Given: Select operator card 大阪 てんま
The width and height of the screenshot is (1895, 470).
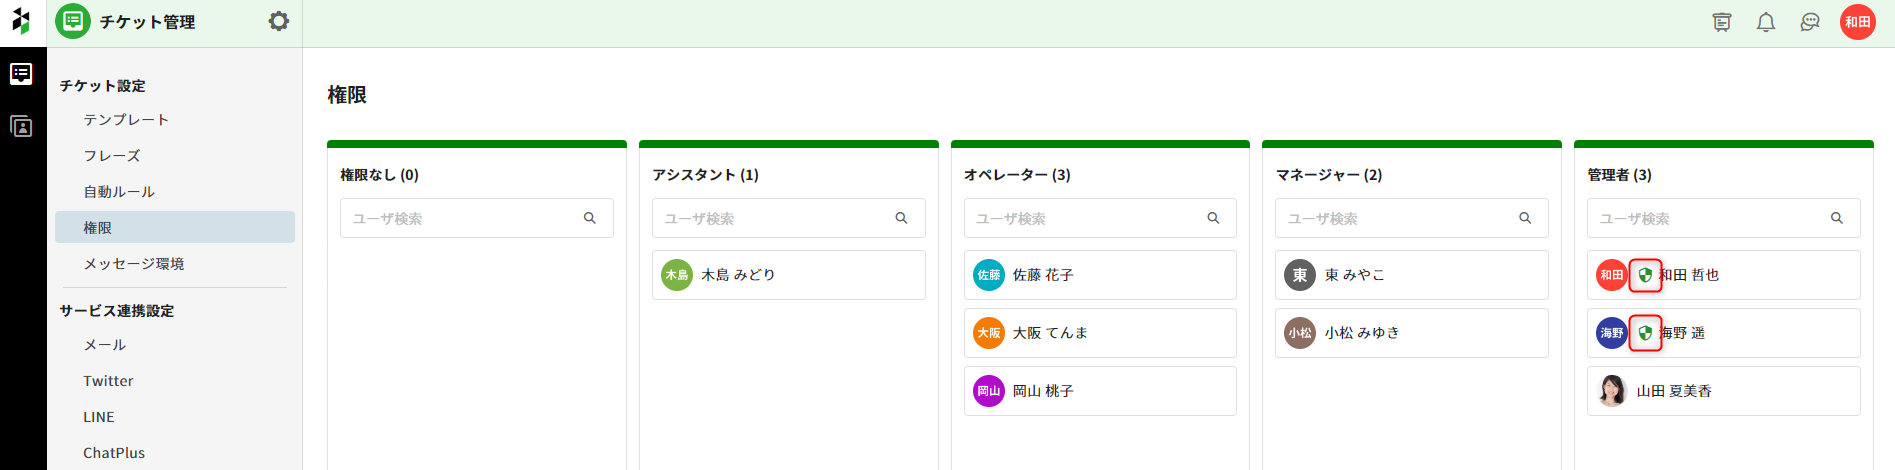Looking at the screenshot, I should [x=1099, y=333].
